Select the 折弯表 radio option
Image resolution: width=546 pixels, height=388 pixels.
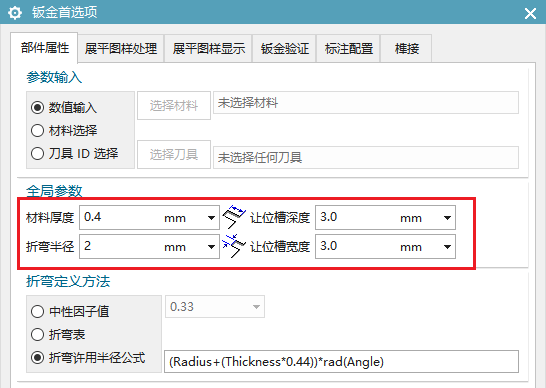(38, 334)
